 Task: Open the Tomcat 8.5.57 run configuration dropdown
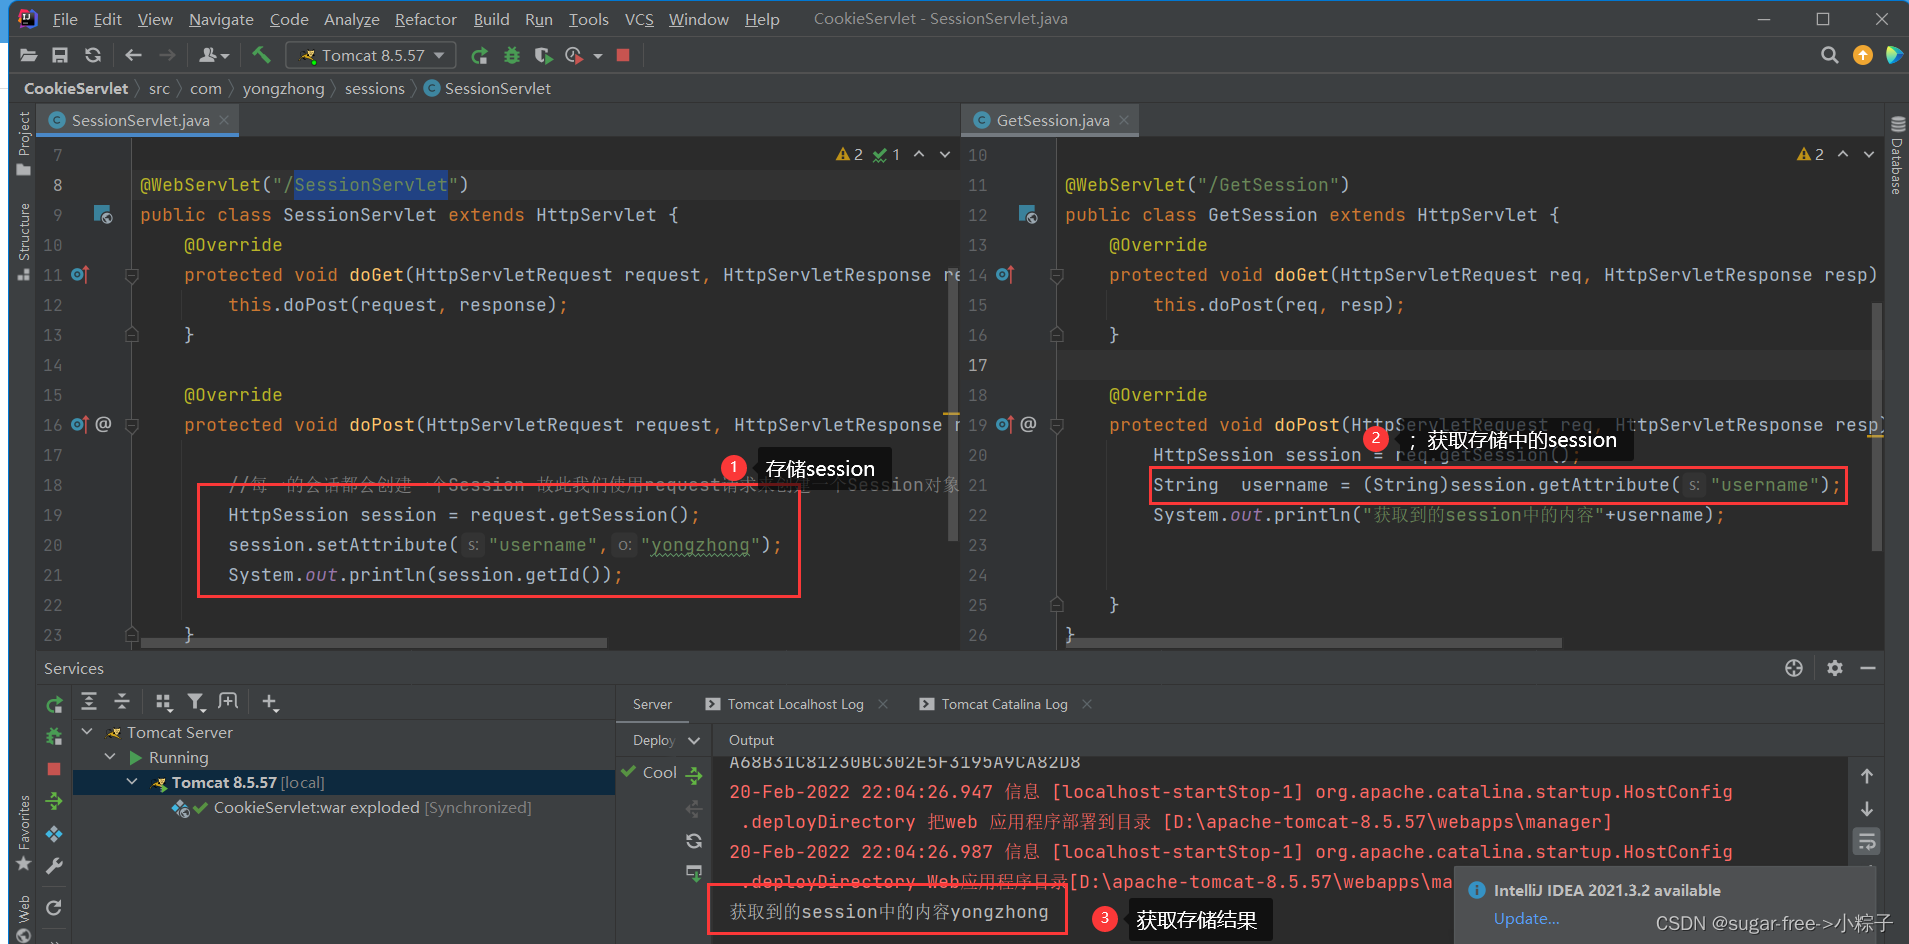click(371, 55)
